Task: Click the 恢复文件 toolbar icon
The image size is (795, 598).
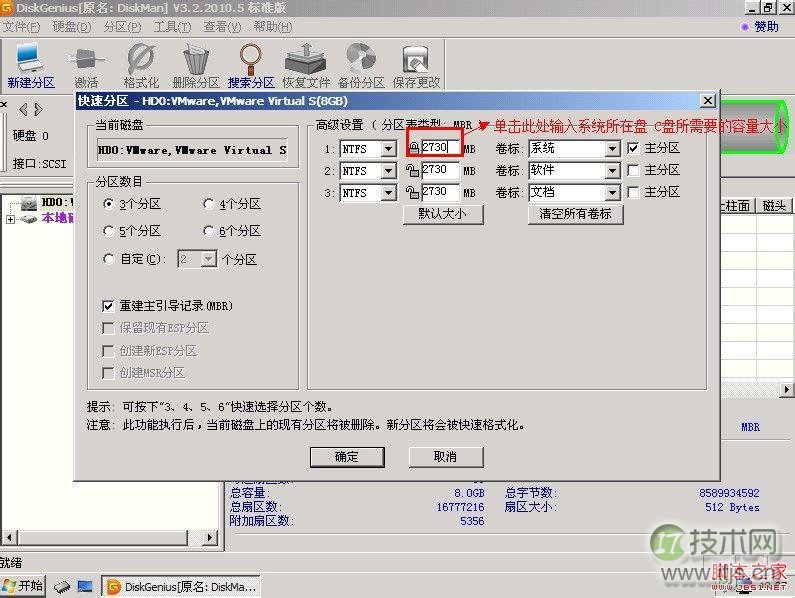Action: [x=306, y=66]
